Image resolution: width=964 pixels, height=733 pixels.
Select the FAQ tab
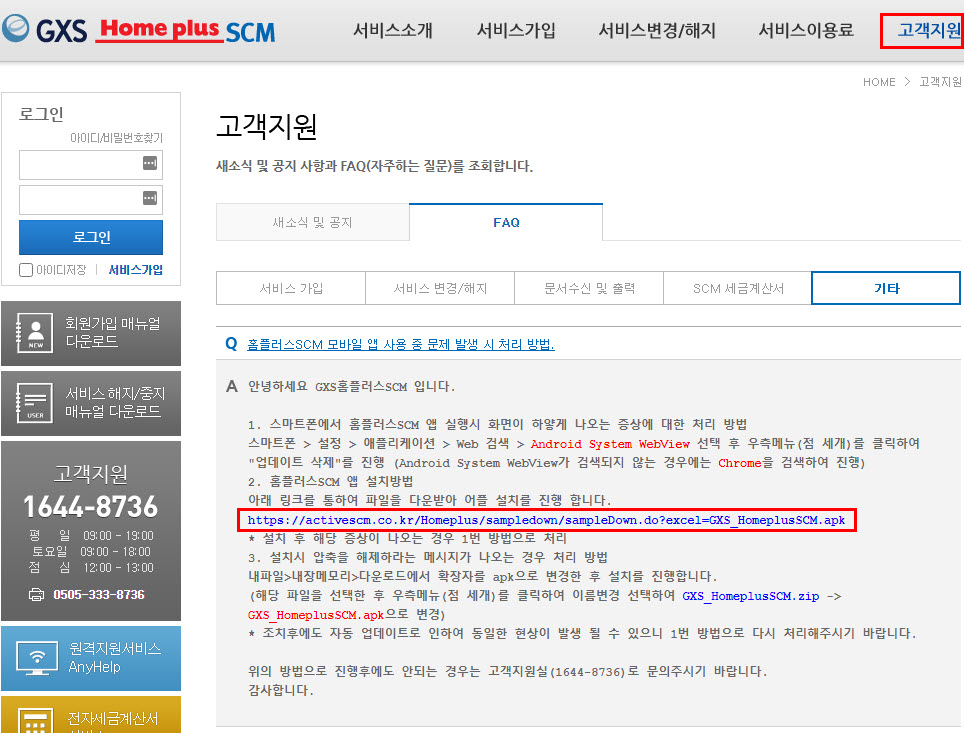(506, 222)
